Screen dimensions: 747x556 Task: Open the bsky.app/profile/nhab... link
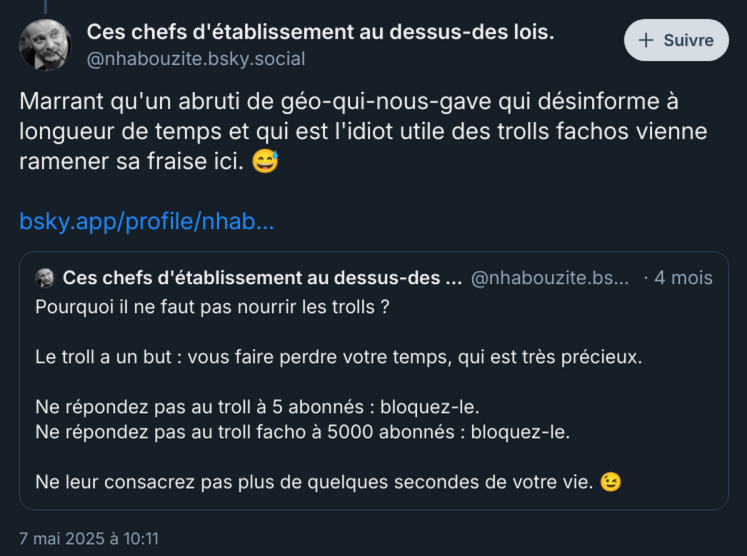(146, 221)
